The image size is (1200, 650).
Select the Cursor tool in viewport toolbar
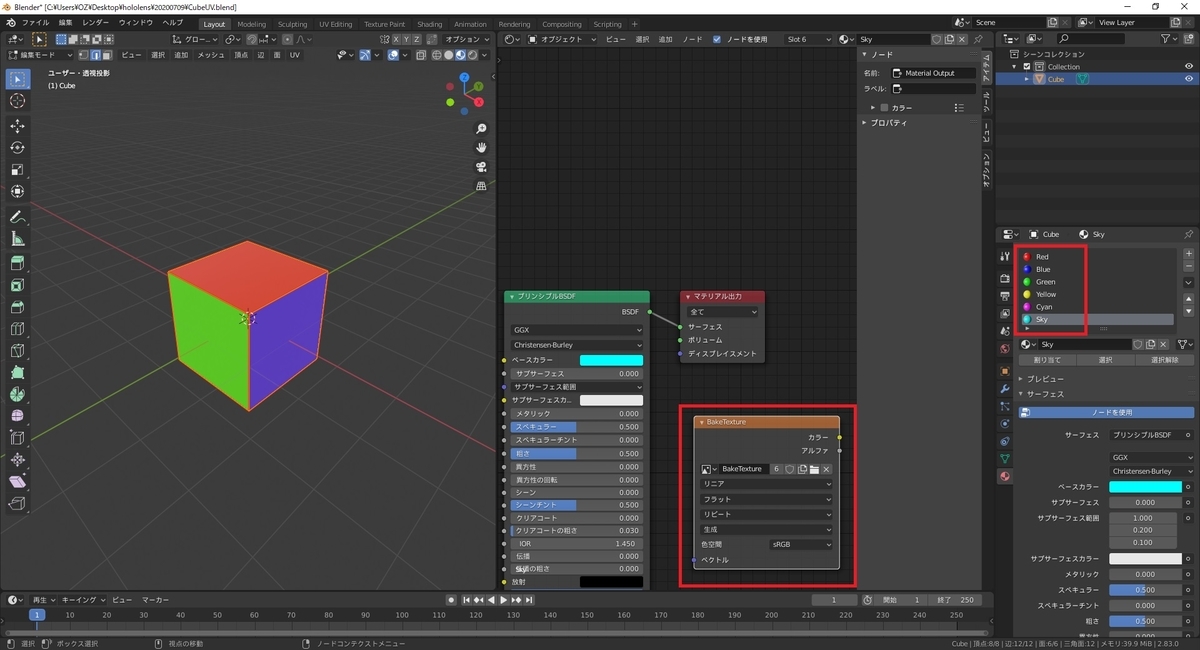[18, 101]
